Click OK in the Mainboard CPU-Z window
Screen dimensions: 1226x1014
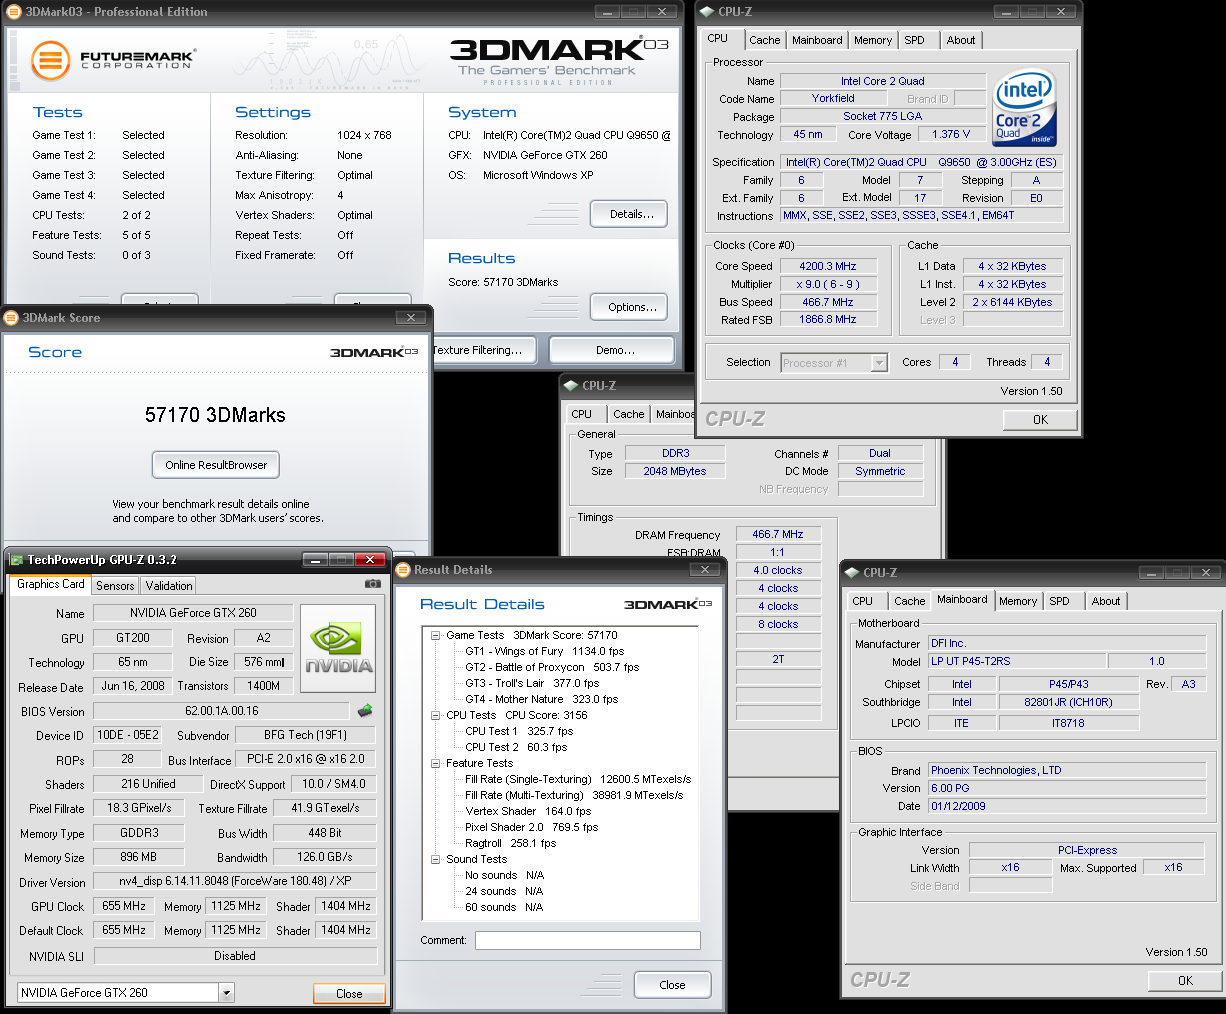point(1185,981)
